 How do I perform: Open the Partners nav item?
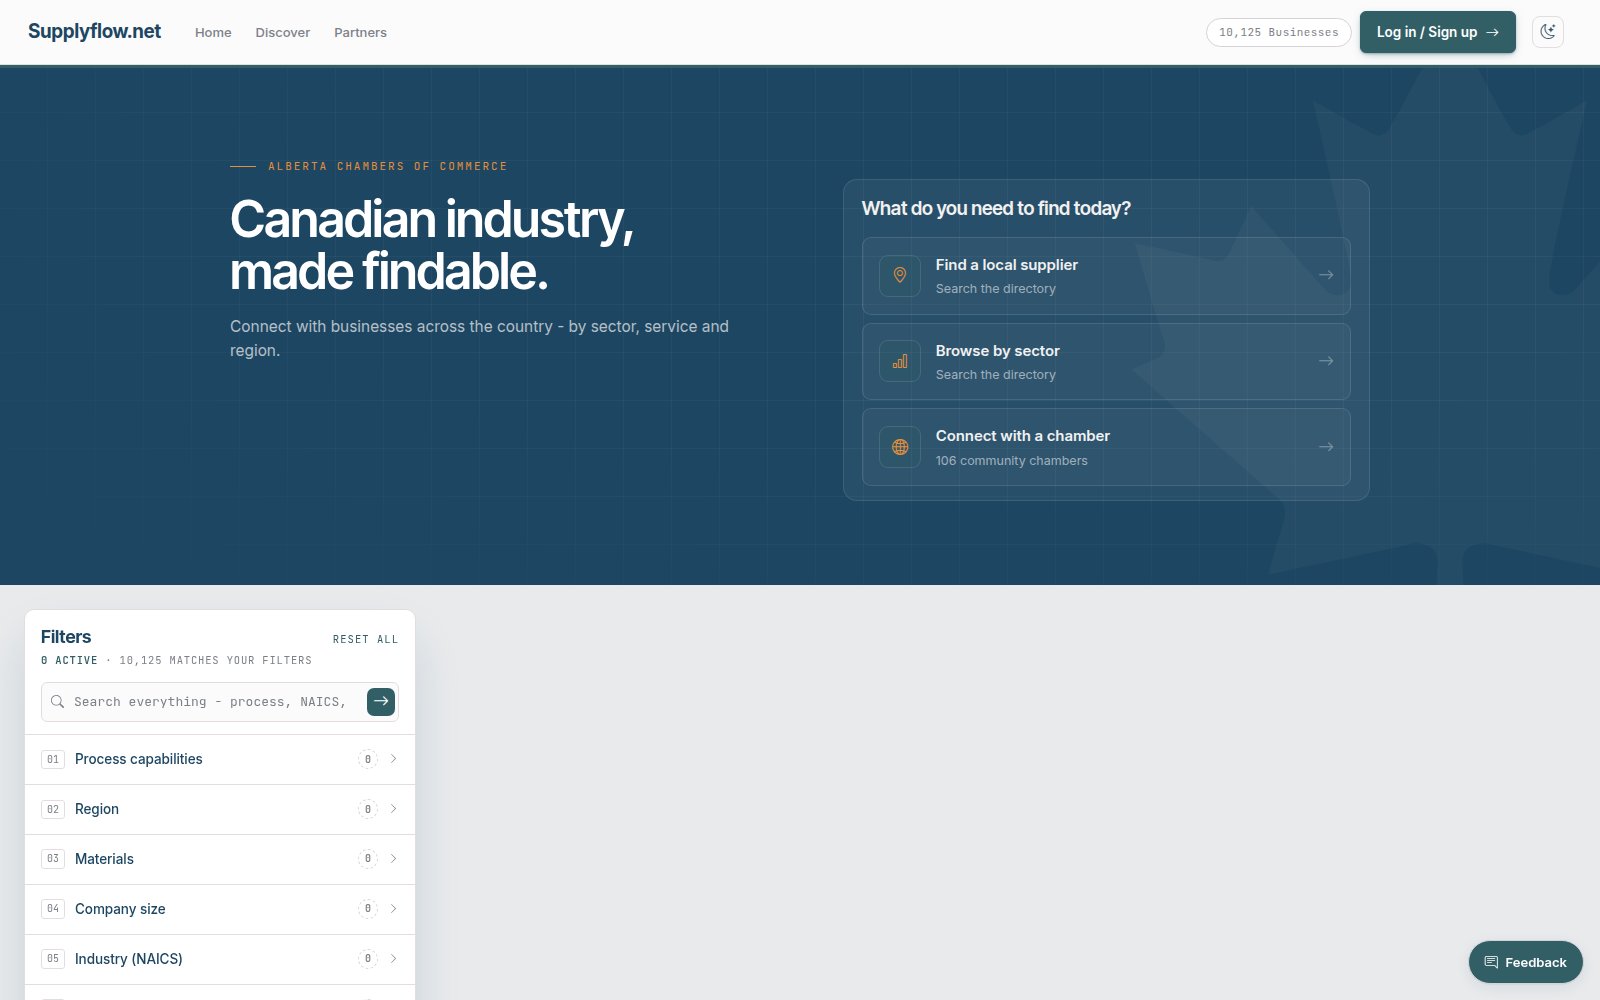360,32
